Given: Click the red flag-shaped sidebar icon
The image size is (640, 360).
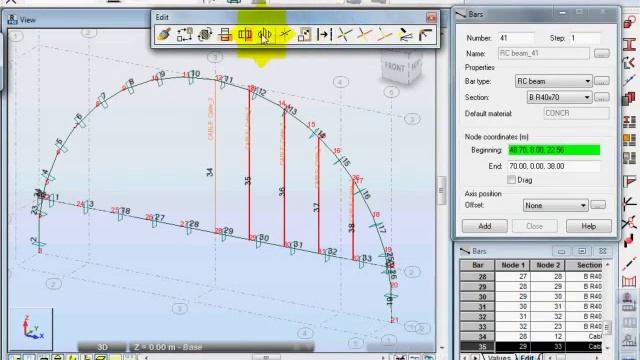Looking at the screenshot, I should coord(630,181).
